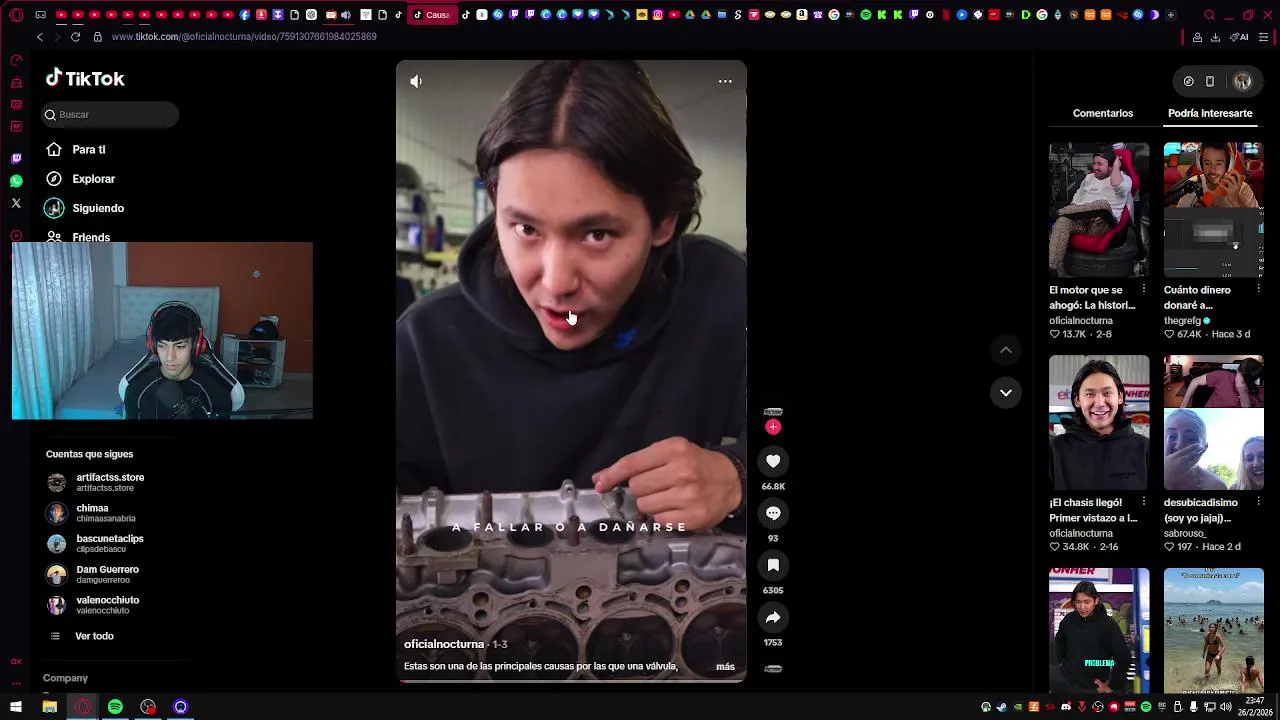Image resolution: width=1280 pixels, height=720 pixels.
Task: Expand followed accounts with Ver todo
Action: pos(94,636)
